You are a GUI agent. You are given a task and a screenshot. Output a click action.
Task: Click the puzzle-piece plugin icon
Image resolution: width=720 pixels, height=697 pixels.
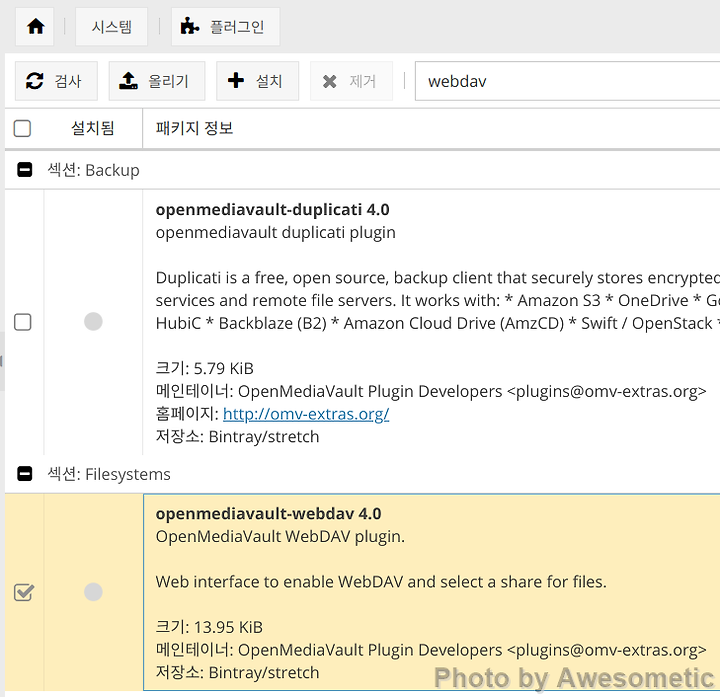[190, 27]
